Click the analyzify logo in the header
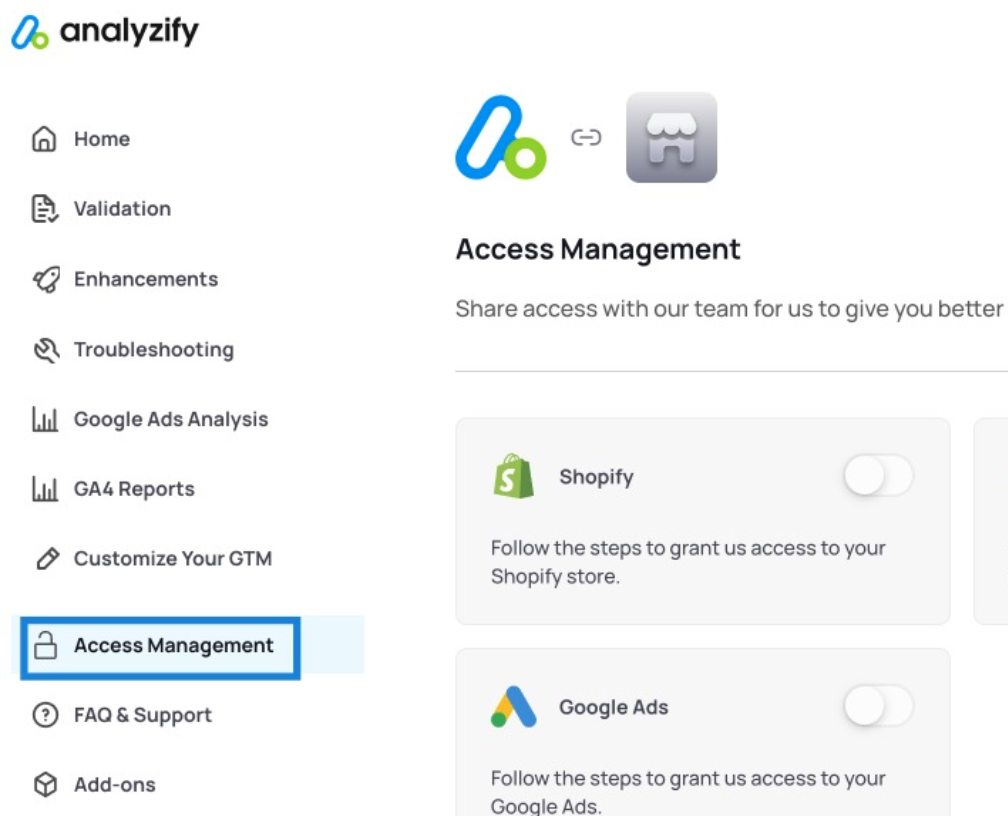 tap(105, 31)
